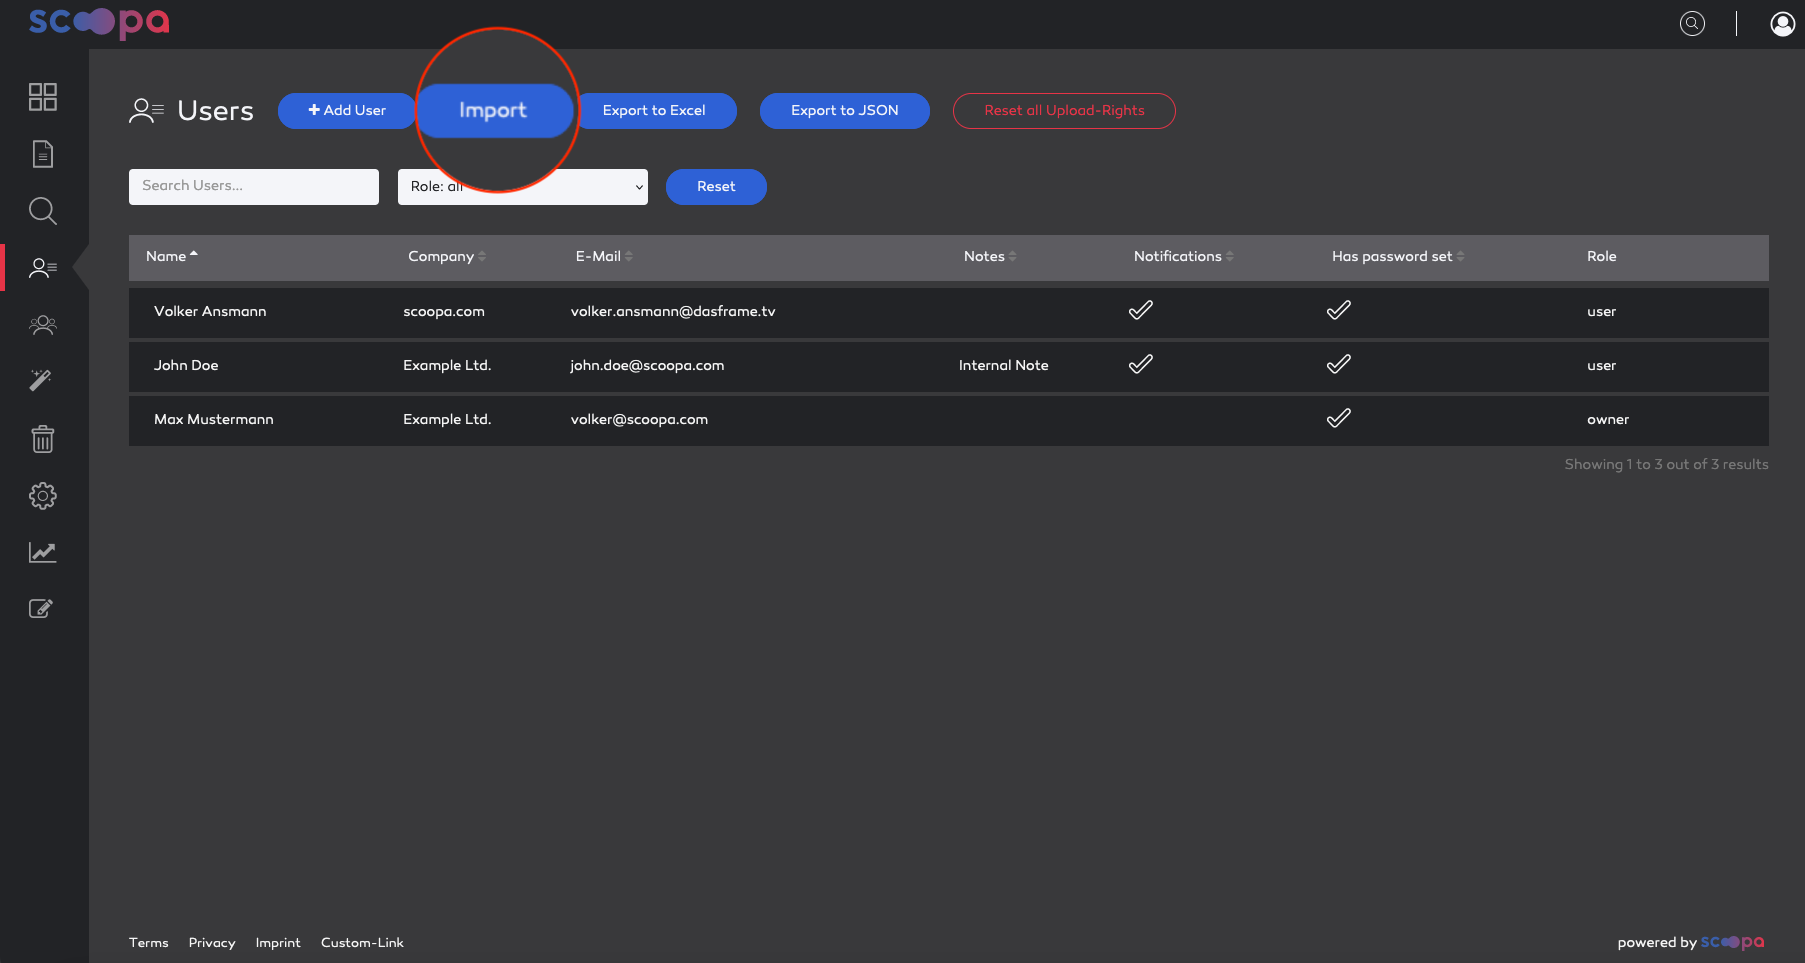
Task: Open the statistics chart icon in sidebar
Action: point(43,552)
